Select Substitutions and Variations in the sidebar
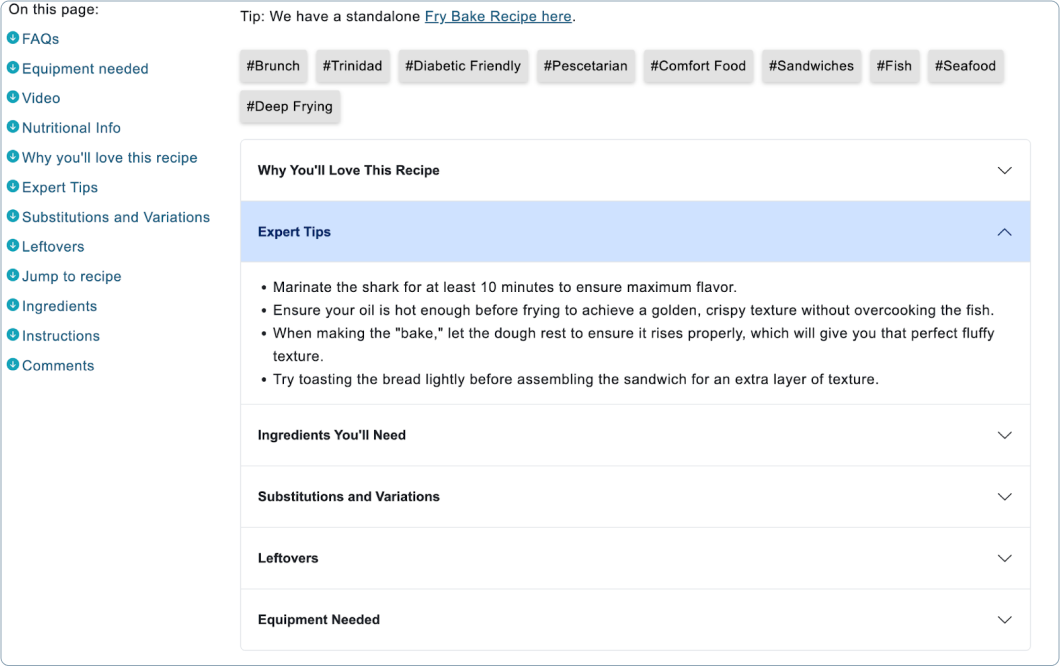The height and width of the screenshot is (667, 1060). 116,217
